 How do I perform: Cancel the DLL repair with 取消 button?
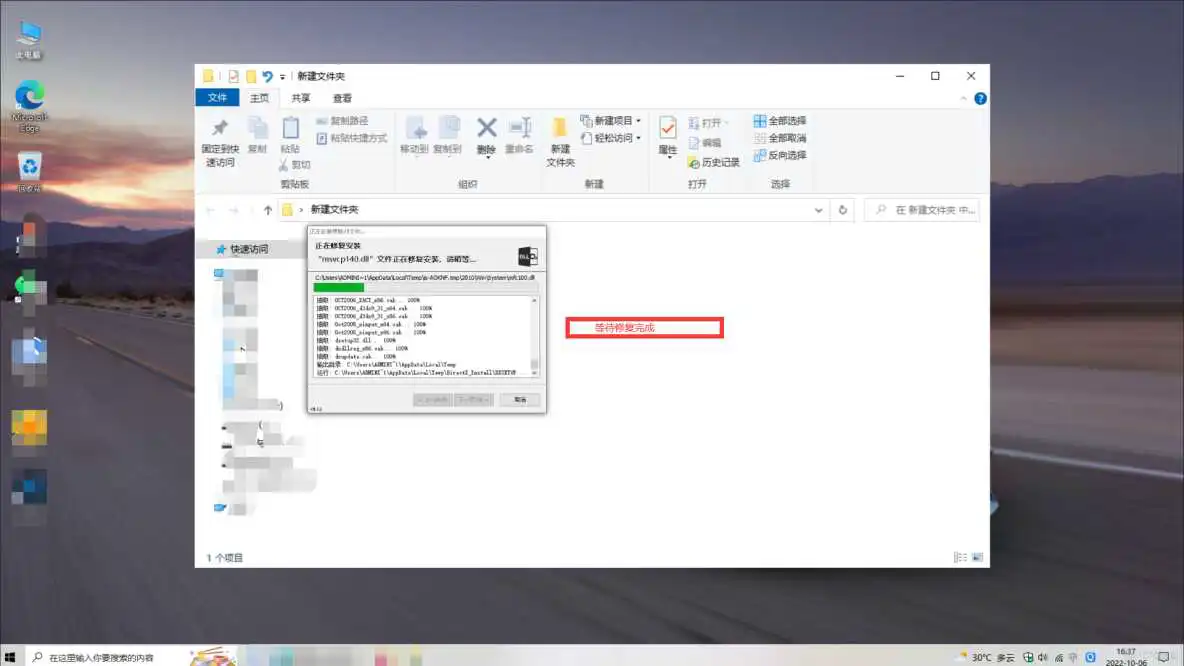tap(520, 399)
